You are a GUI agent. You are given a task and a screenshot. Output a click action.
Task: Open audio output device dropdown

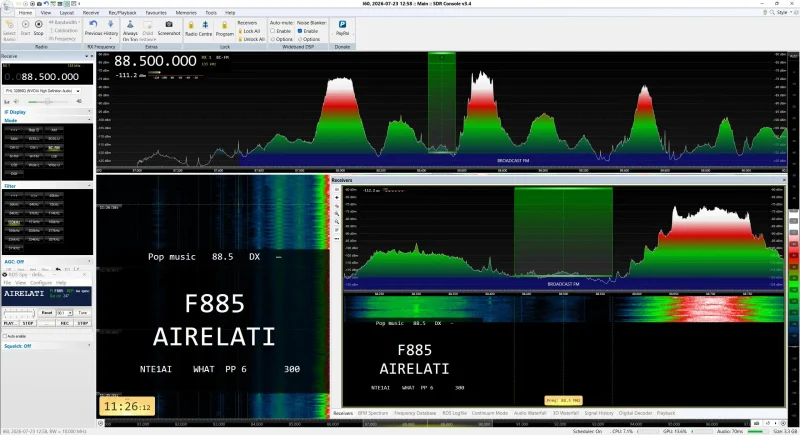[x=78, y=91]
